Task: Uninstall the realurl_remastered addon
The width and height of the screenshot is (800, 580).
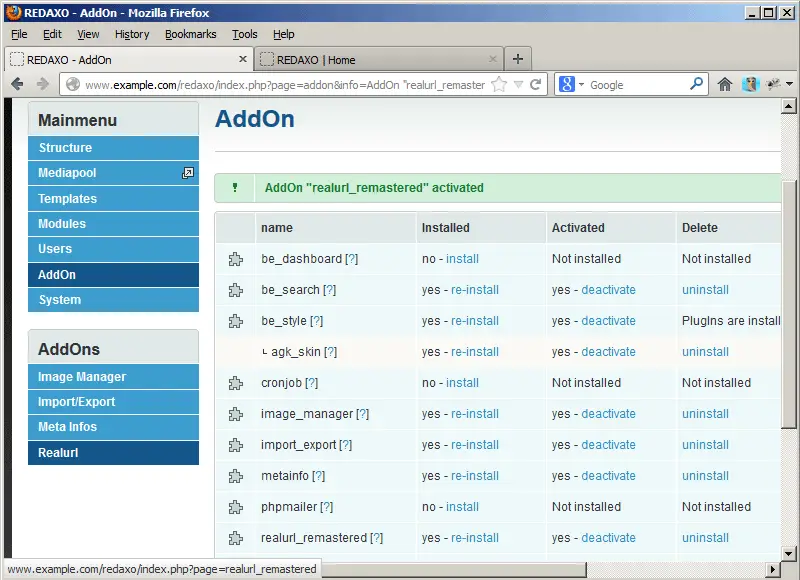Action: click(x=706, y=538)
